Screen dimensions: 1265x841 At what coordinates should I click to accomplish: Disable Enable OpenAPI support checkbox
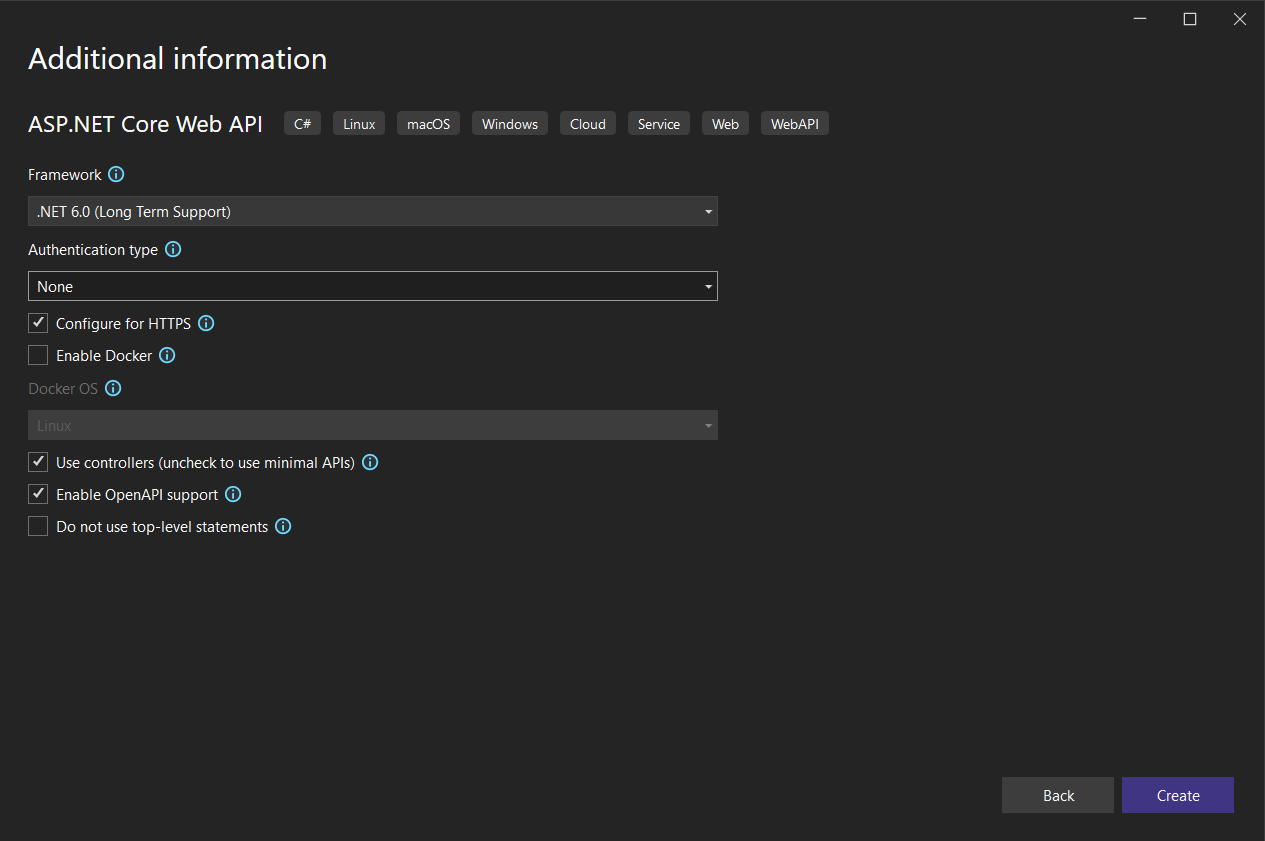click(38, 494)
